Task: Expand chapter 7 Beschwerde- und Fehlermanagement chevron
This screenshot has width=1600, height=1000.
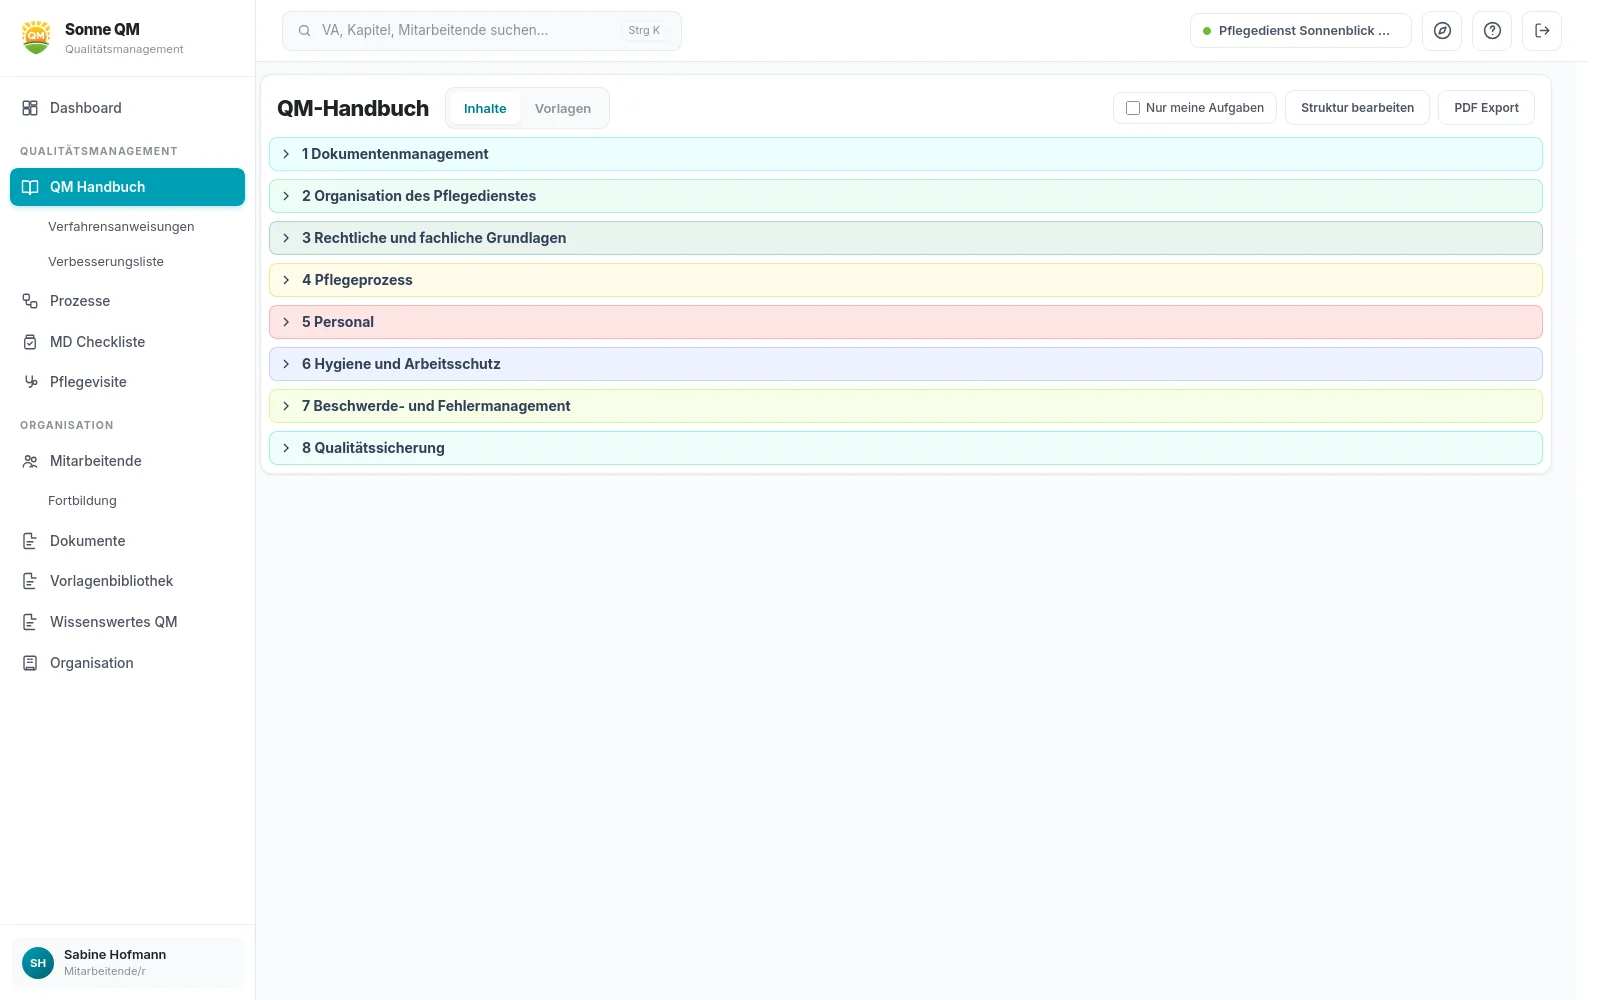Action: pyautogui.click(x=286, y=406)
